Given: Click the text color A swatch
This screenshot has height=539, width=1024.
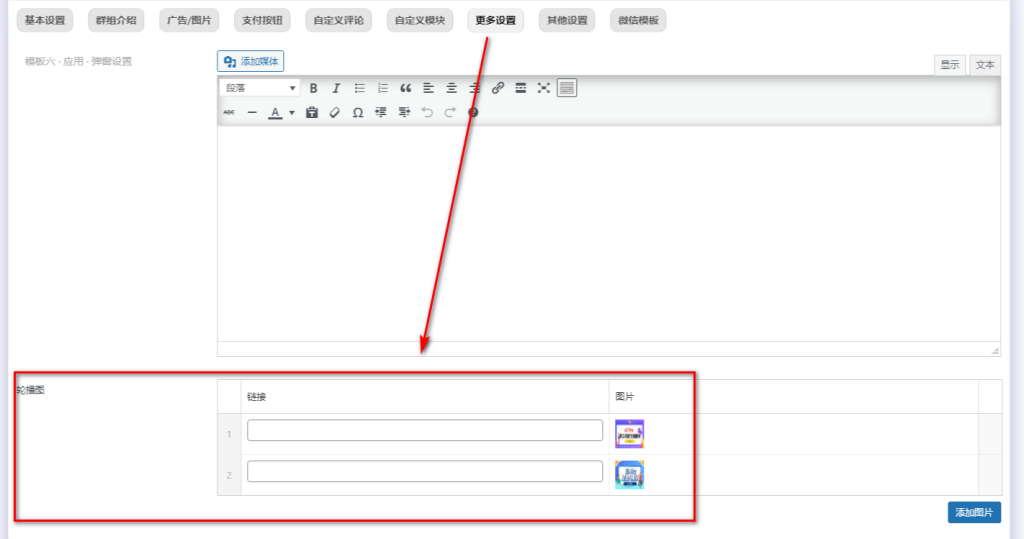Looking at the screenshot, I should tap(275, 113).
